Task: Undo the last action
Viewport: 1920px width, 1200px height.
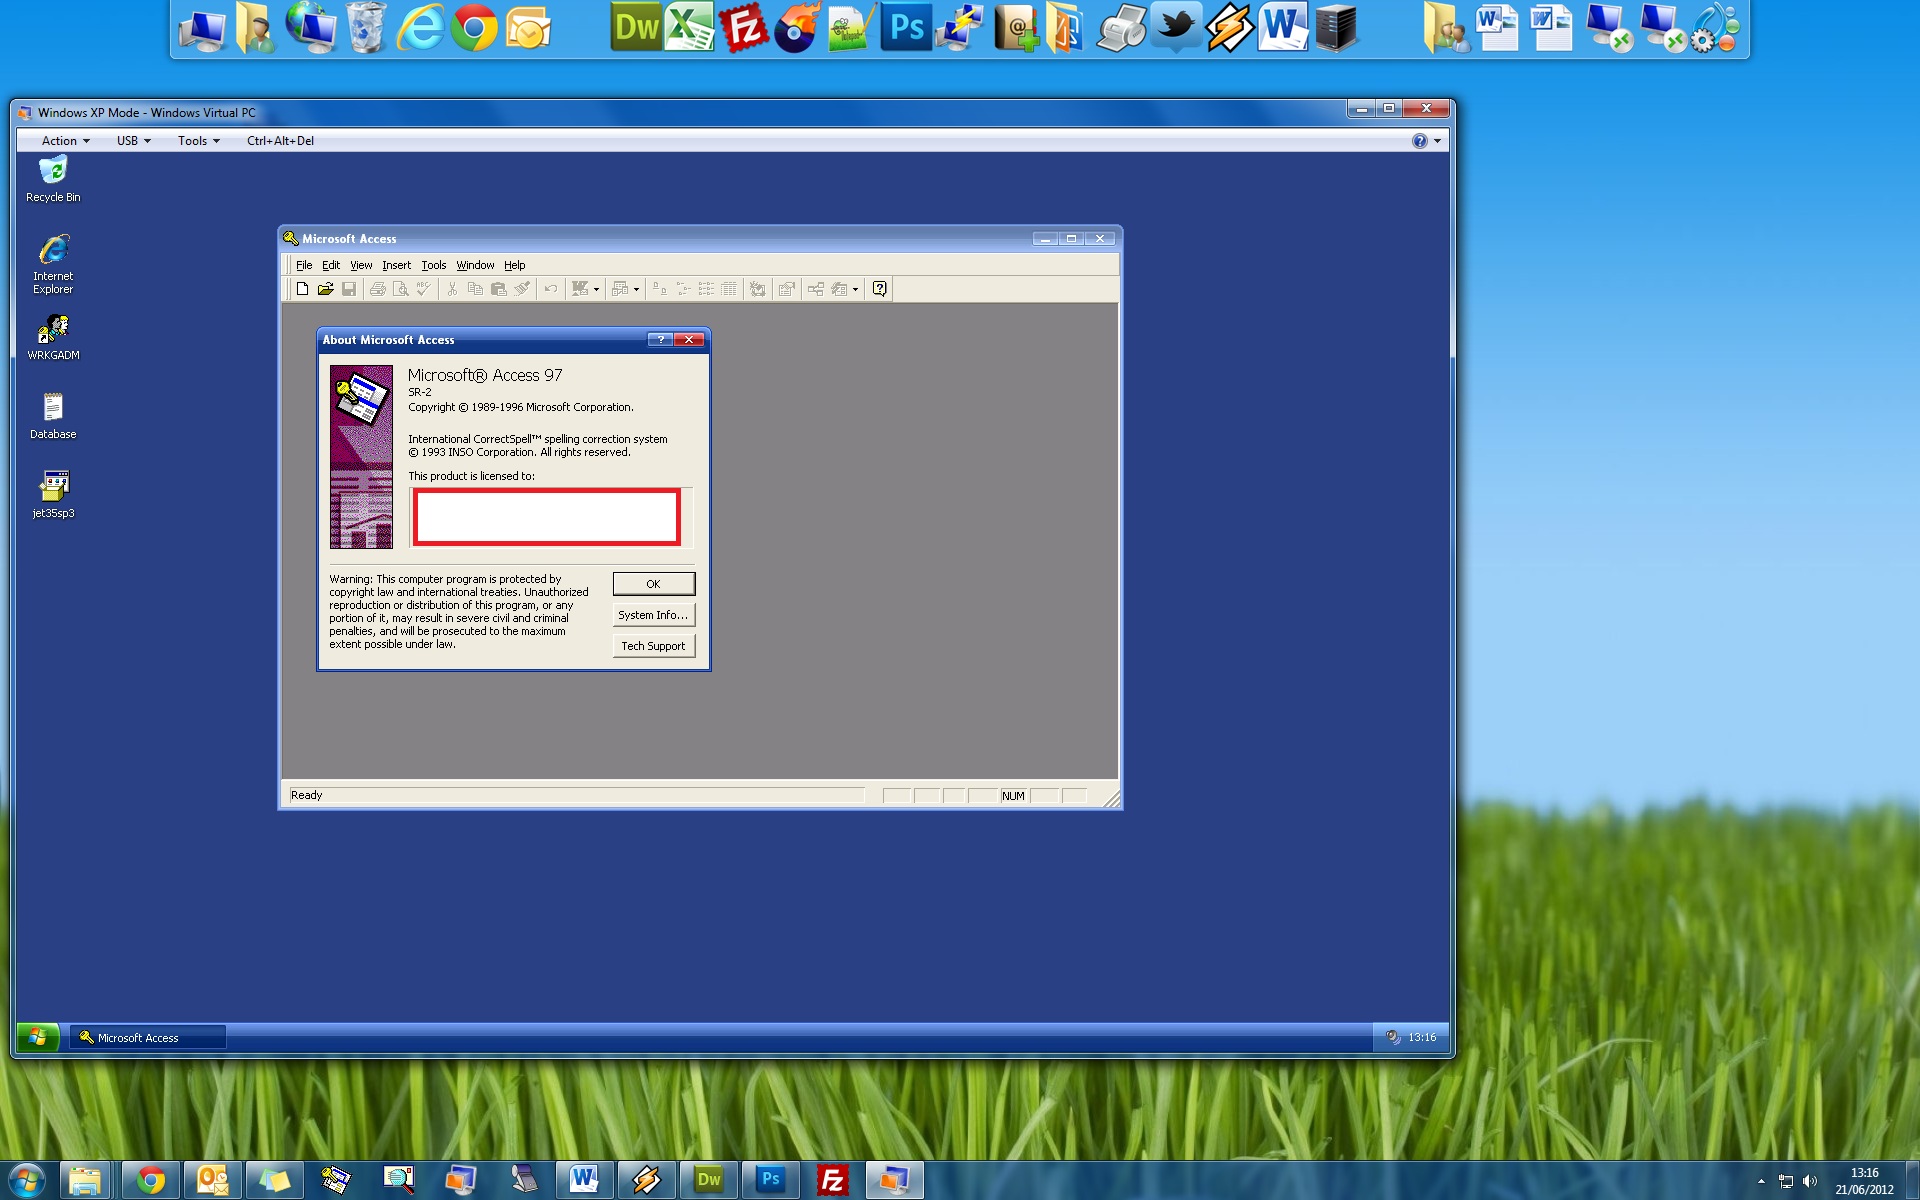Action: (551, 289)
